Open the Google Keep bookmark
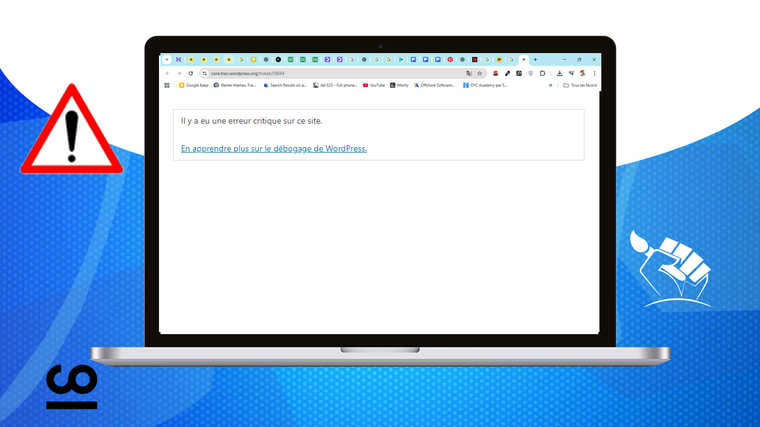This screenshot has height=427, width=760. (193, 85)
